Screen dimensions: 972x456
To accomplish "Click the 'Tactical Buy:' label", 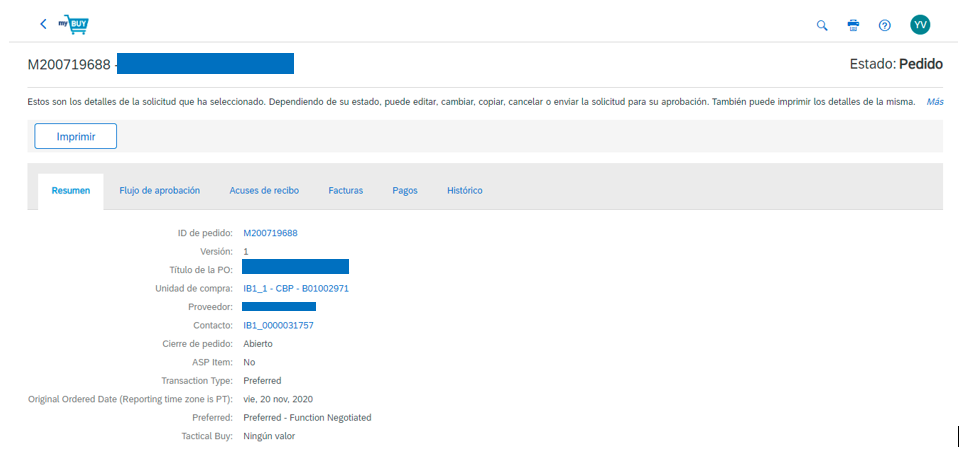I will [205, 436].
